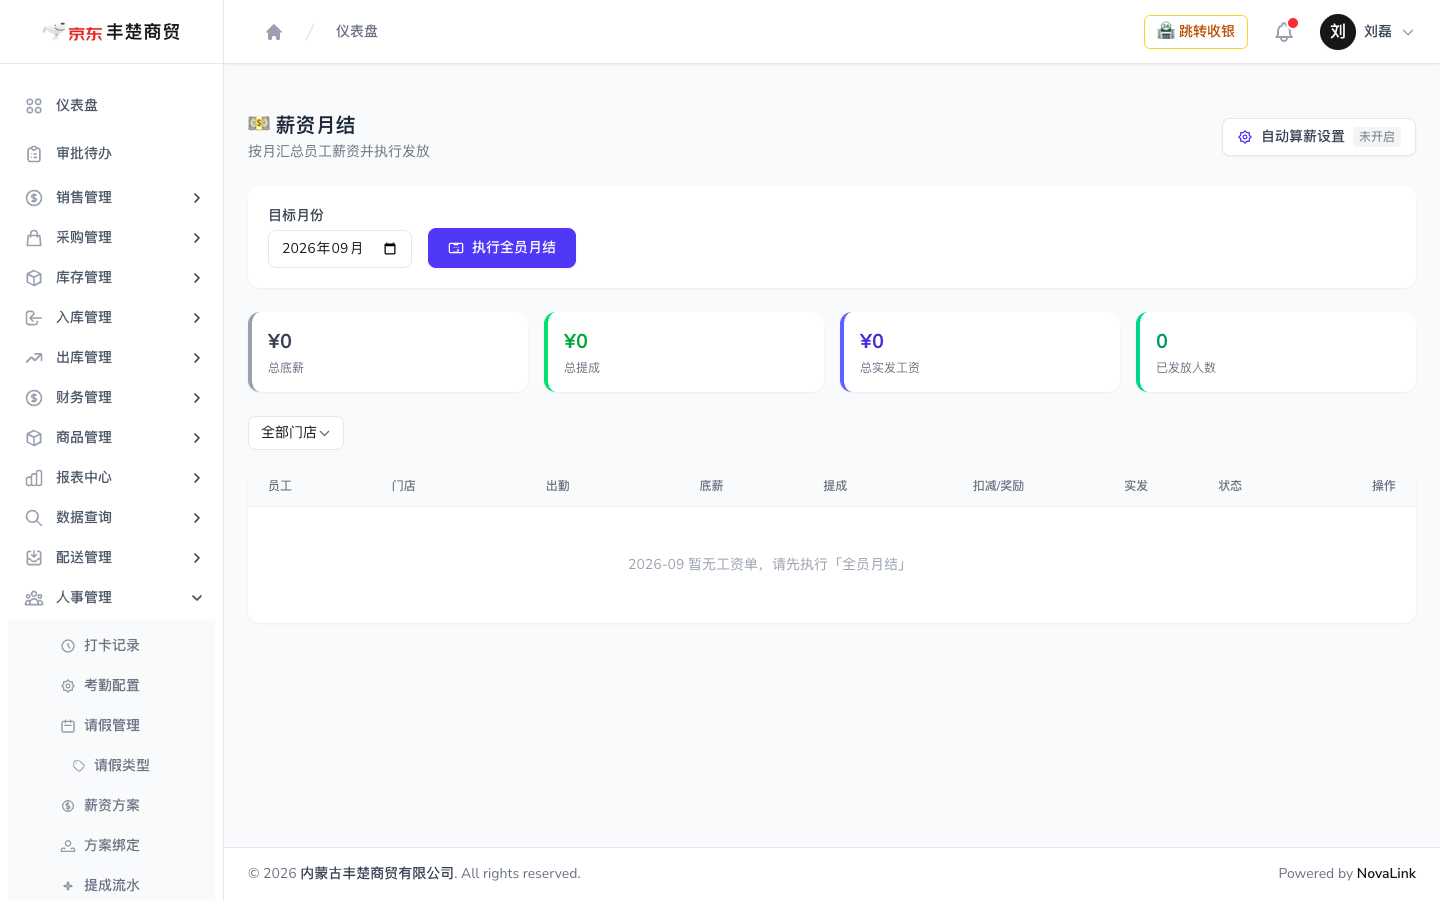
Task: Open 提成流水 submenu item
Action: click(x=112, y=885)
